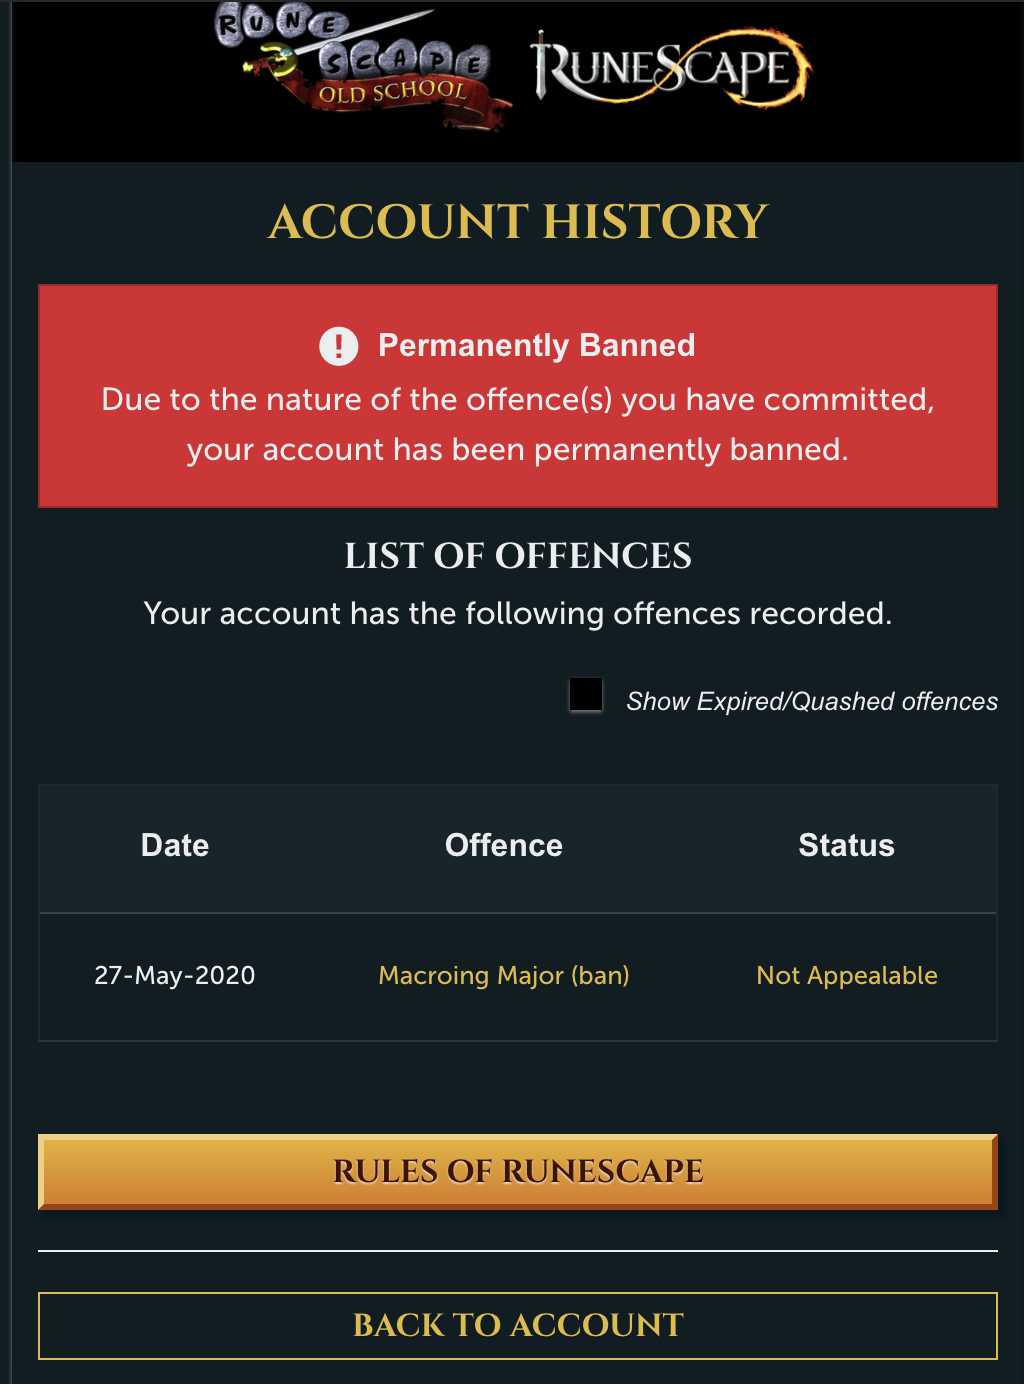1024x1384 pixels.
Task: Click the Permanently Banned heading
Action: (536, 345)
